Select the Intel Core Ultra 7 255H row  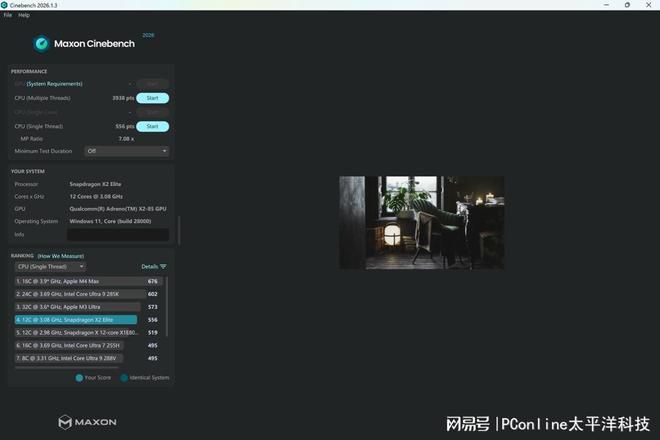coord(69,345)
